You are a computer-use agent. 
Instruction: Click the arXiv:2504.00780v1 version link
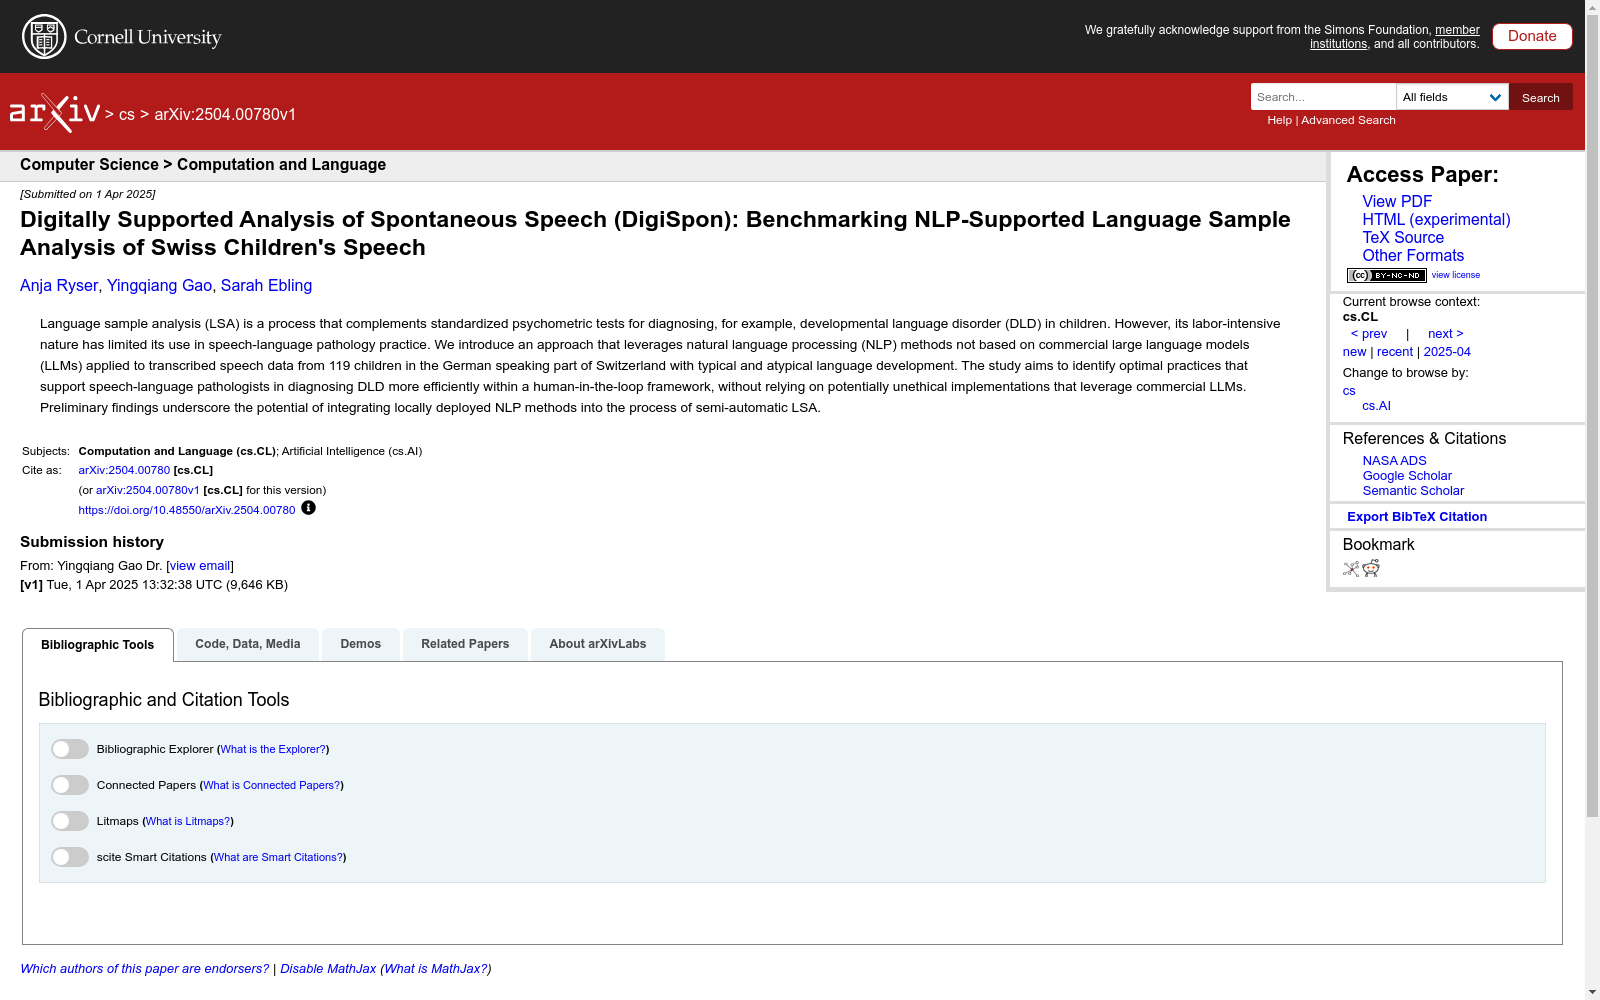(x=148, y=490)
